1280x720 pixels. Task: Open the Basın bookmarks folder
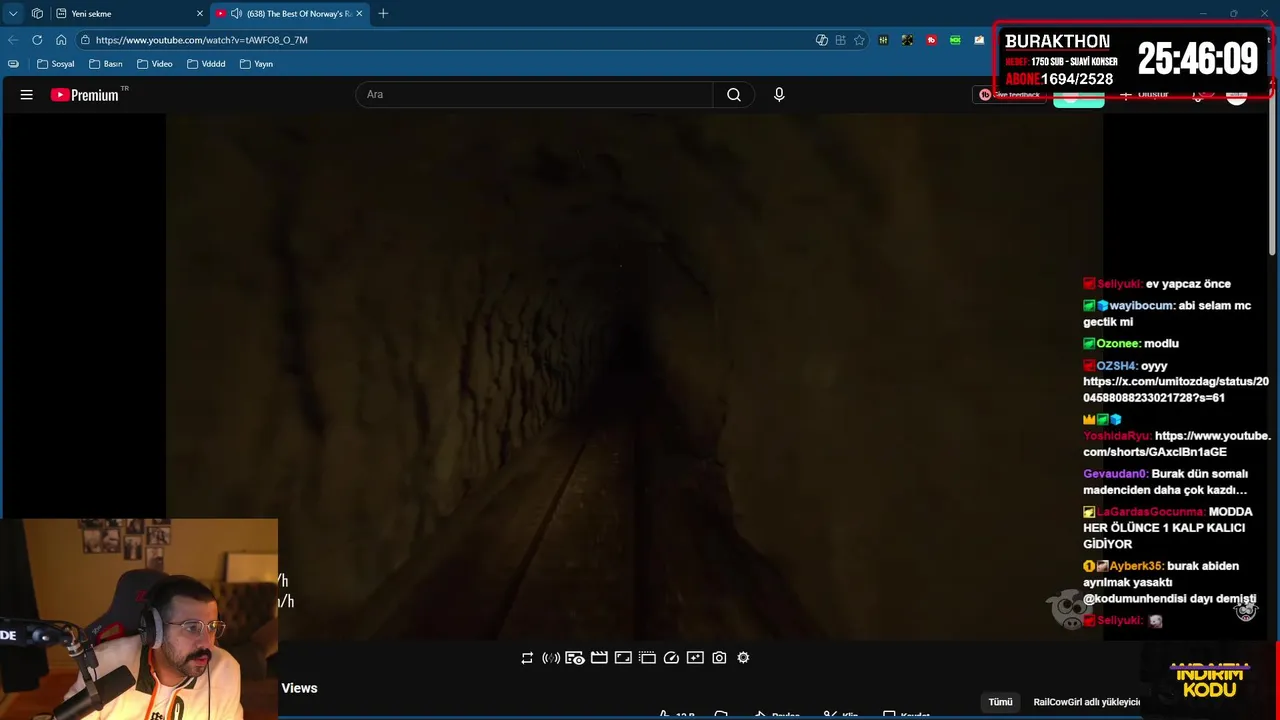[x=106, y=64]
